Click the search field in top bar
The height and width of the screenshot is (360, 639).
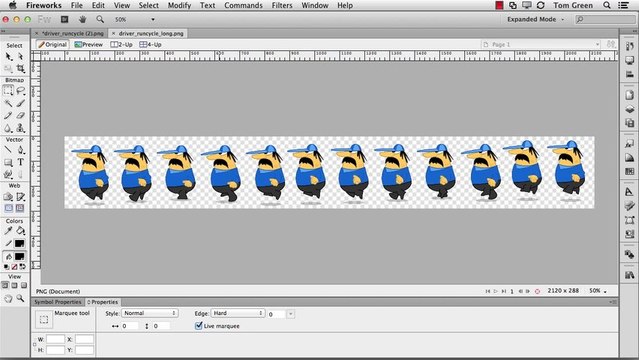coord(604,19)
